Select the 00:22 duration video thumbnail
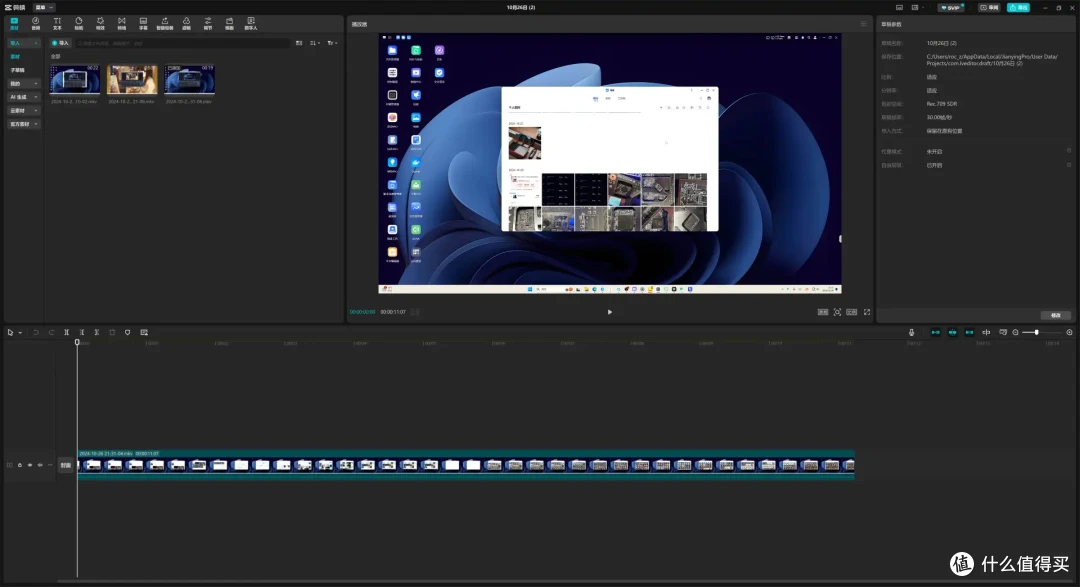This screenshot has width=1080, height=587. coord(74,79)
